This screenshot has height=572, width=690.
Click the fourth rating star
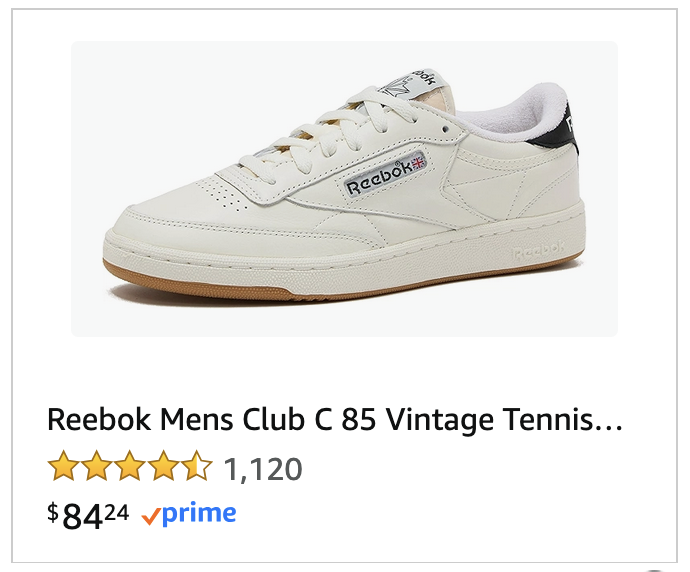(164, 467)
